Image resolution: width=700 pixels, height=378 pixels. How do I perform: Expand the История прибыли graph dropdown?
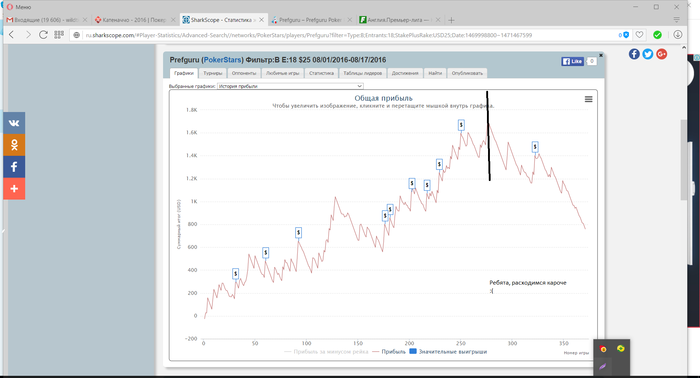(290, 86)
